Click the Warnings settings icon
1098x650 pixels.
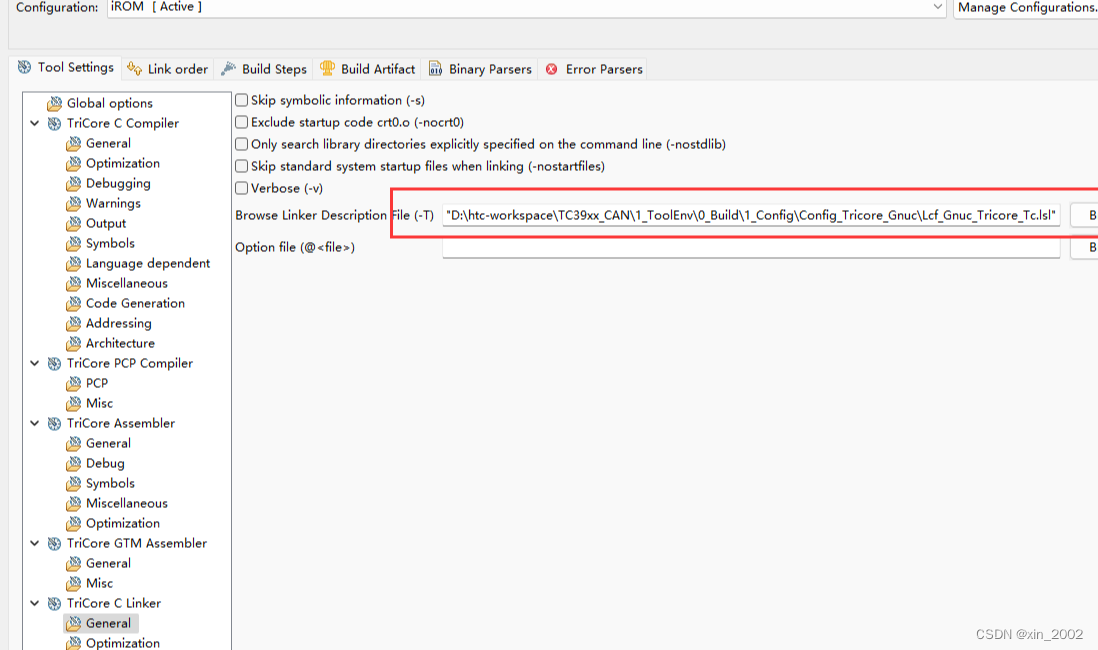coord(74,203)
